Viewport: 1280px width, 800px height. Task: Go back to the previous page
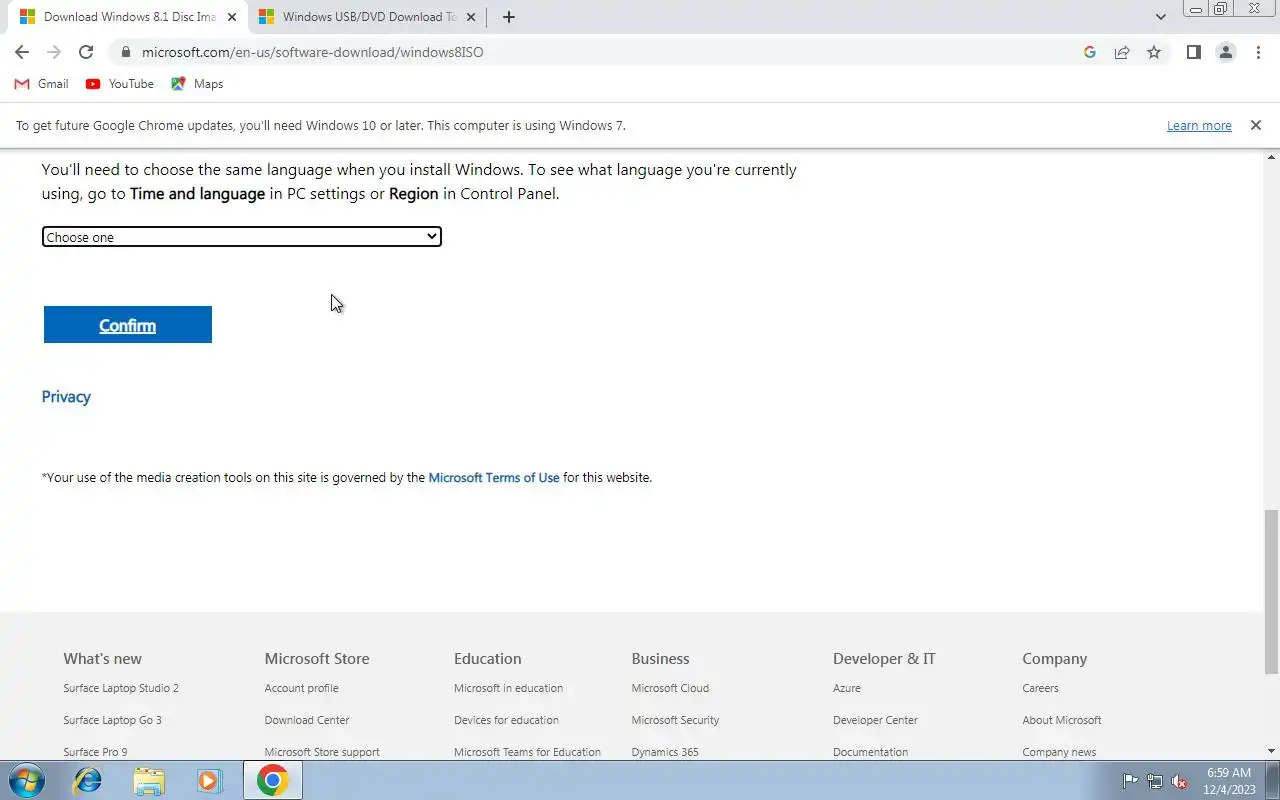tap(22, 52)
